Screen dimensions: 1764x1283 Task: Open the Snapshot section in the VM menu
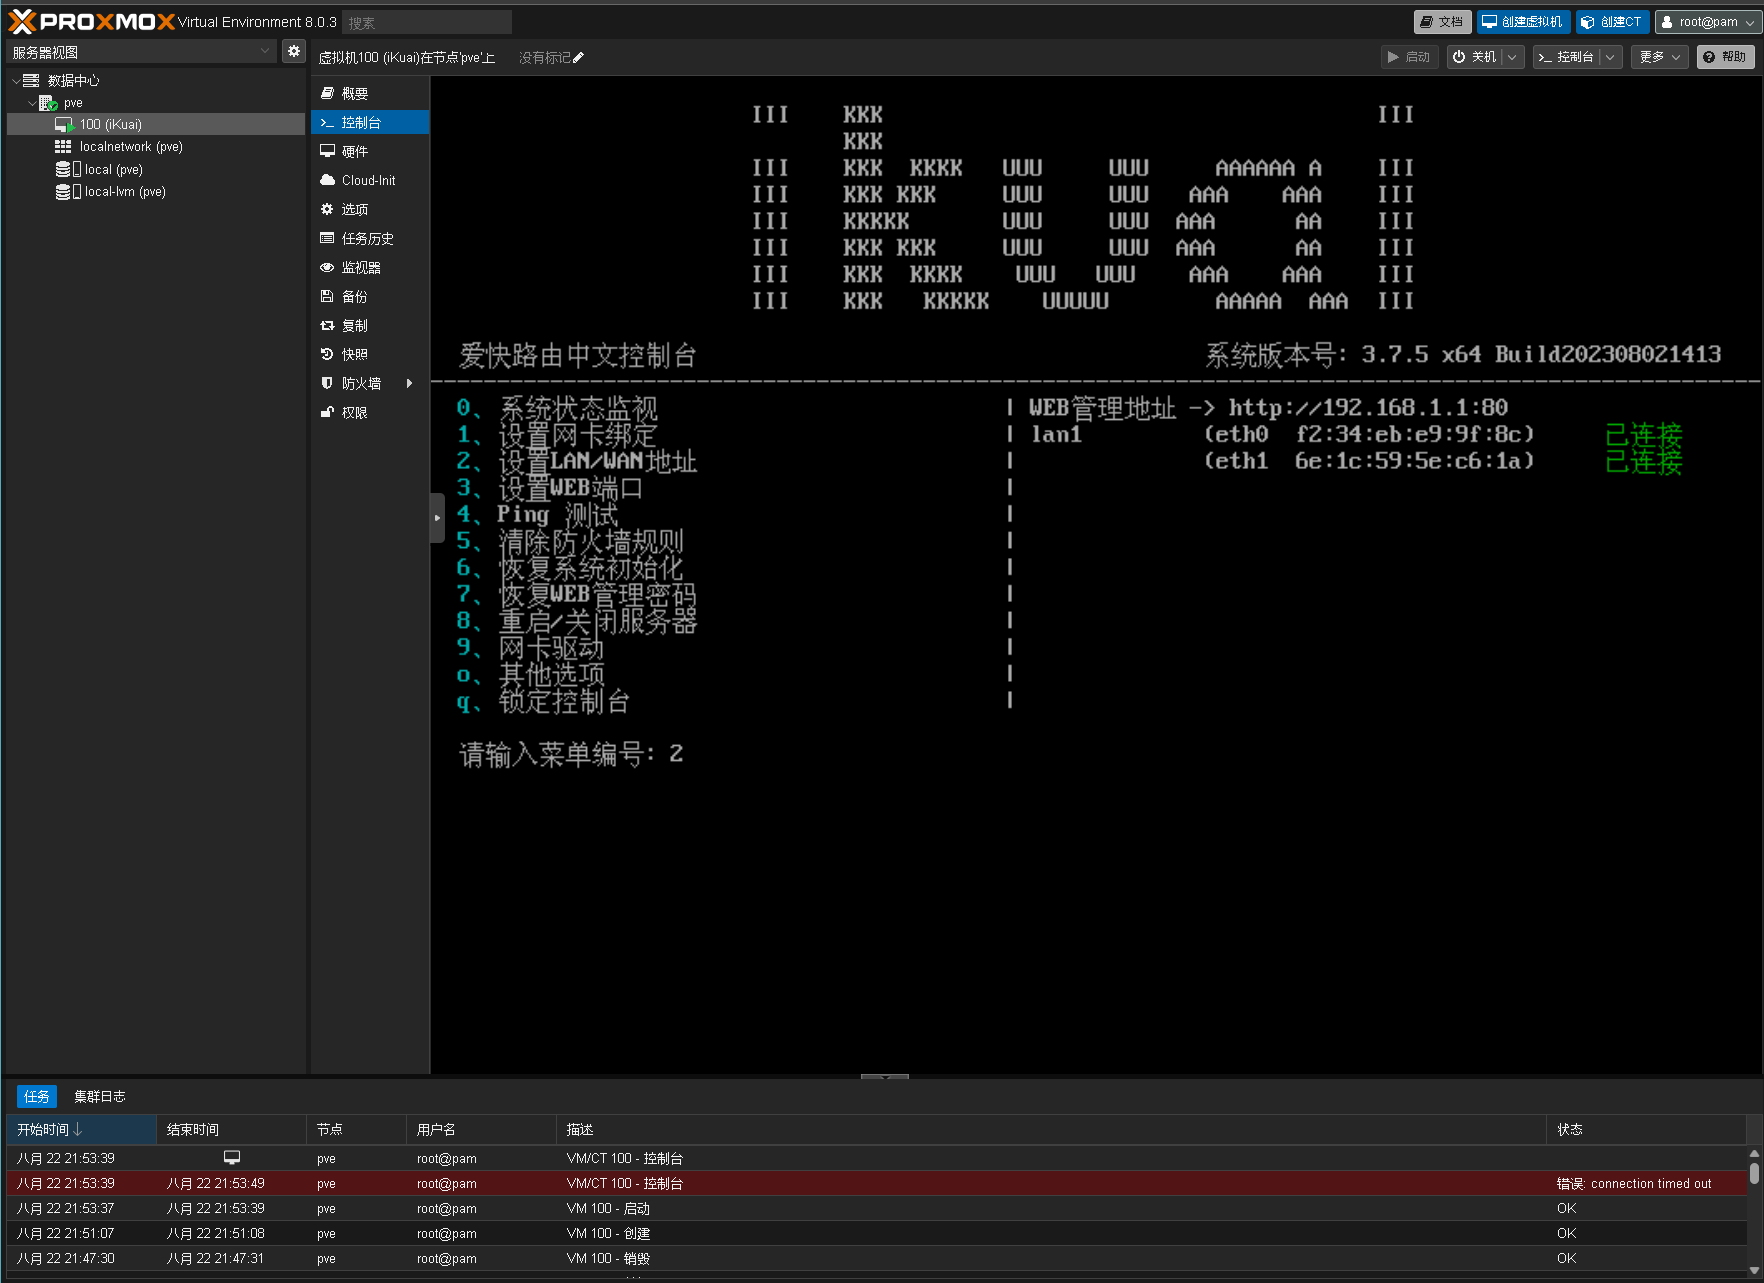tap(354, 355)
